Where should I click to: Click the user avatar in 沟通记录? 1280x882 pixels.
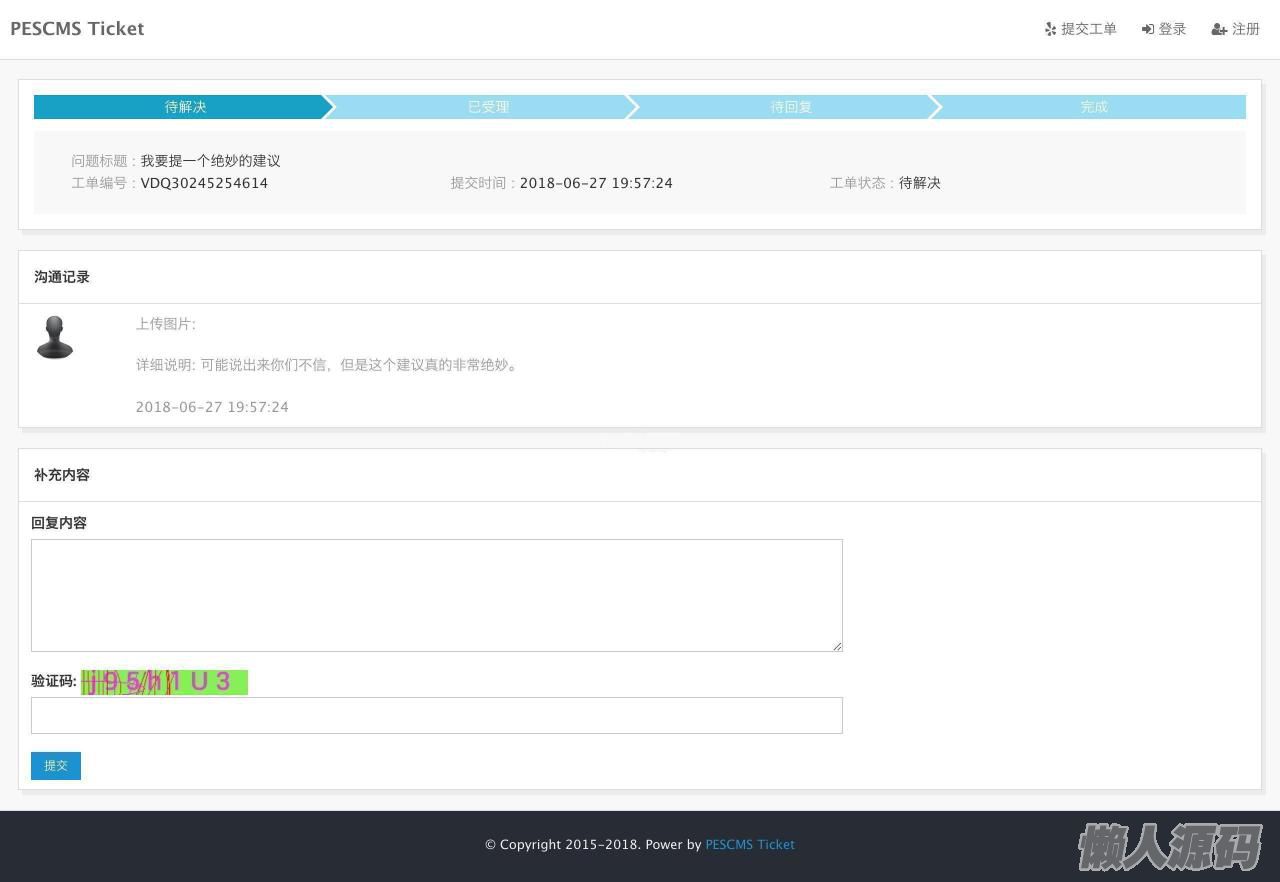tap(55, 338)
